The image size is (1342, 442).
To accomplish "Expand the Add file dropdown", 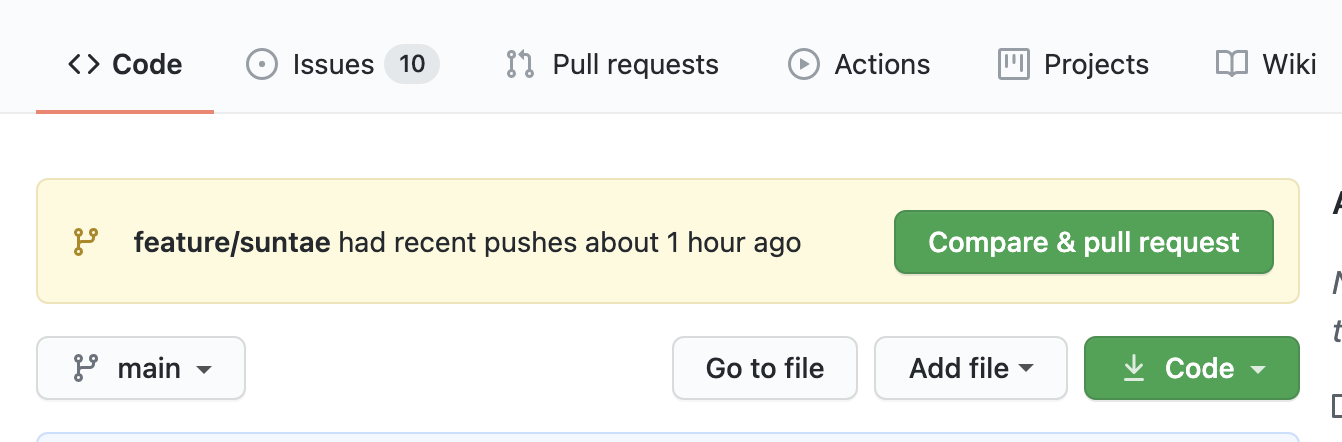I will click(971, 368).
